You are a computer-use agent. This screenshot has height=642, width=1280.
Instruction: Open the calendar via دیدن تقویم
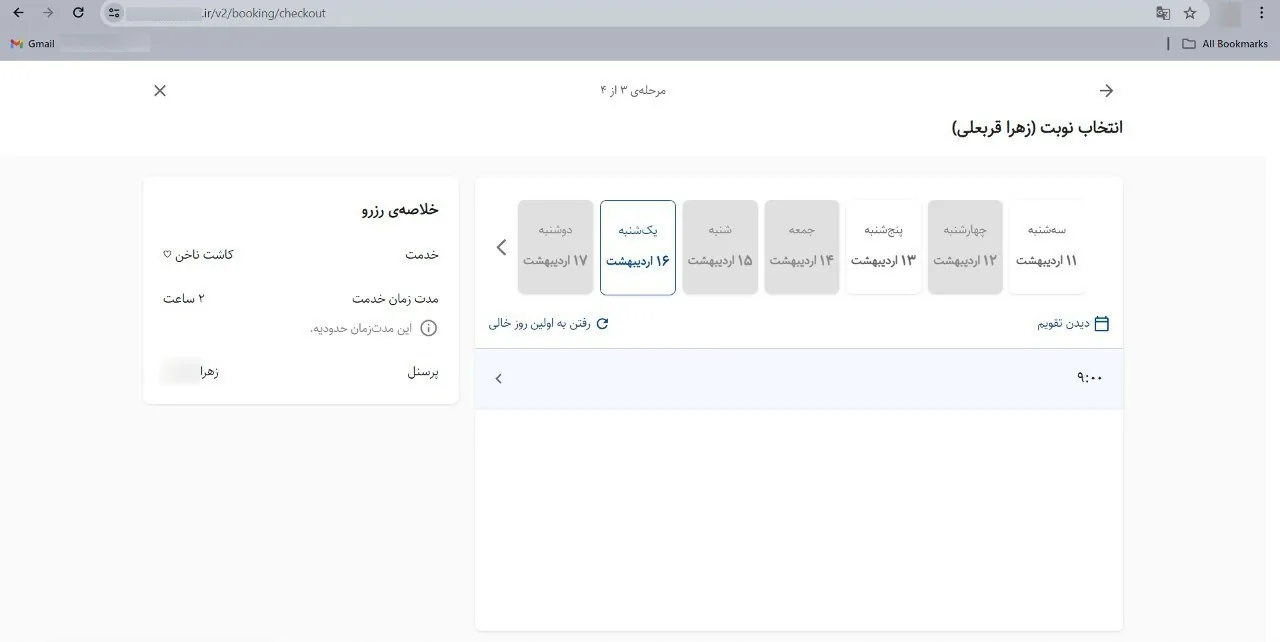tap(1063, 324)
